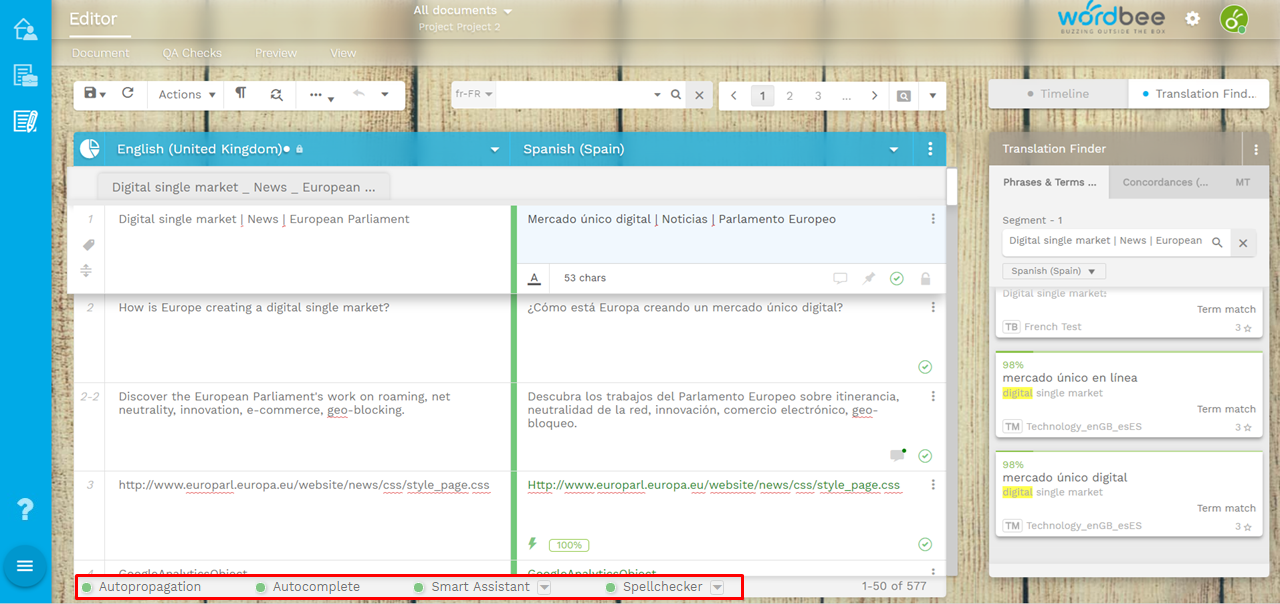
Task: Click the refresh icon in the toolbar
Action: click(x=128, y=94)
